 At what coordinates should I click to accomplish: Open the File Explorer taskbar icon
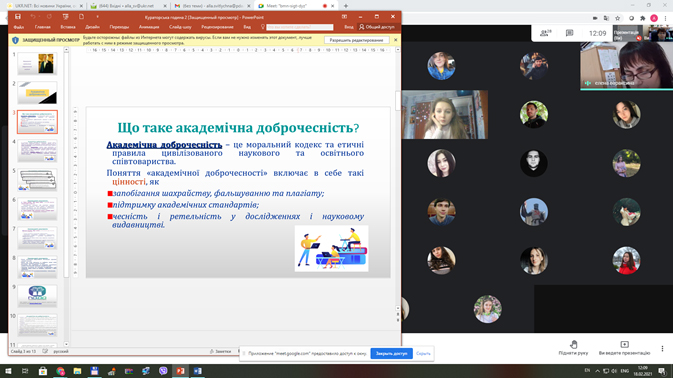pos(77,371)
